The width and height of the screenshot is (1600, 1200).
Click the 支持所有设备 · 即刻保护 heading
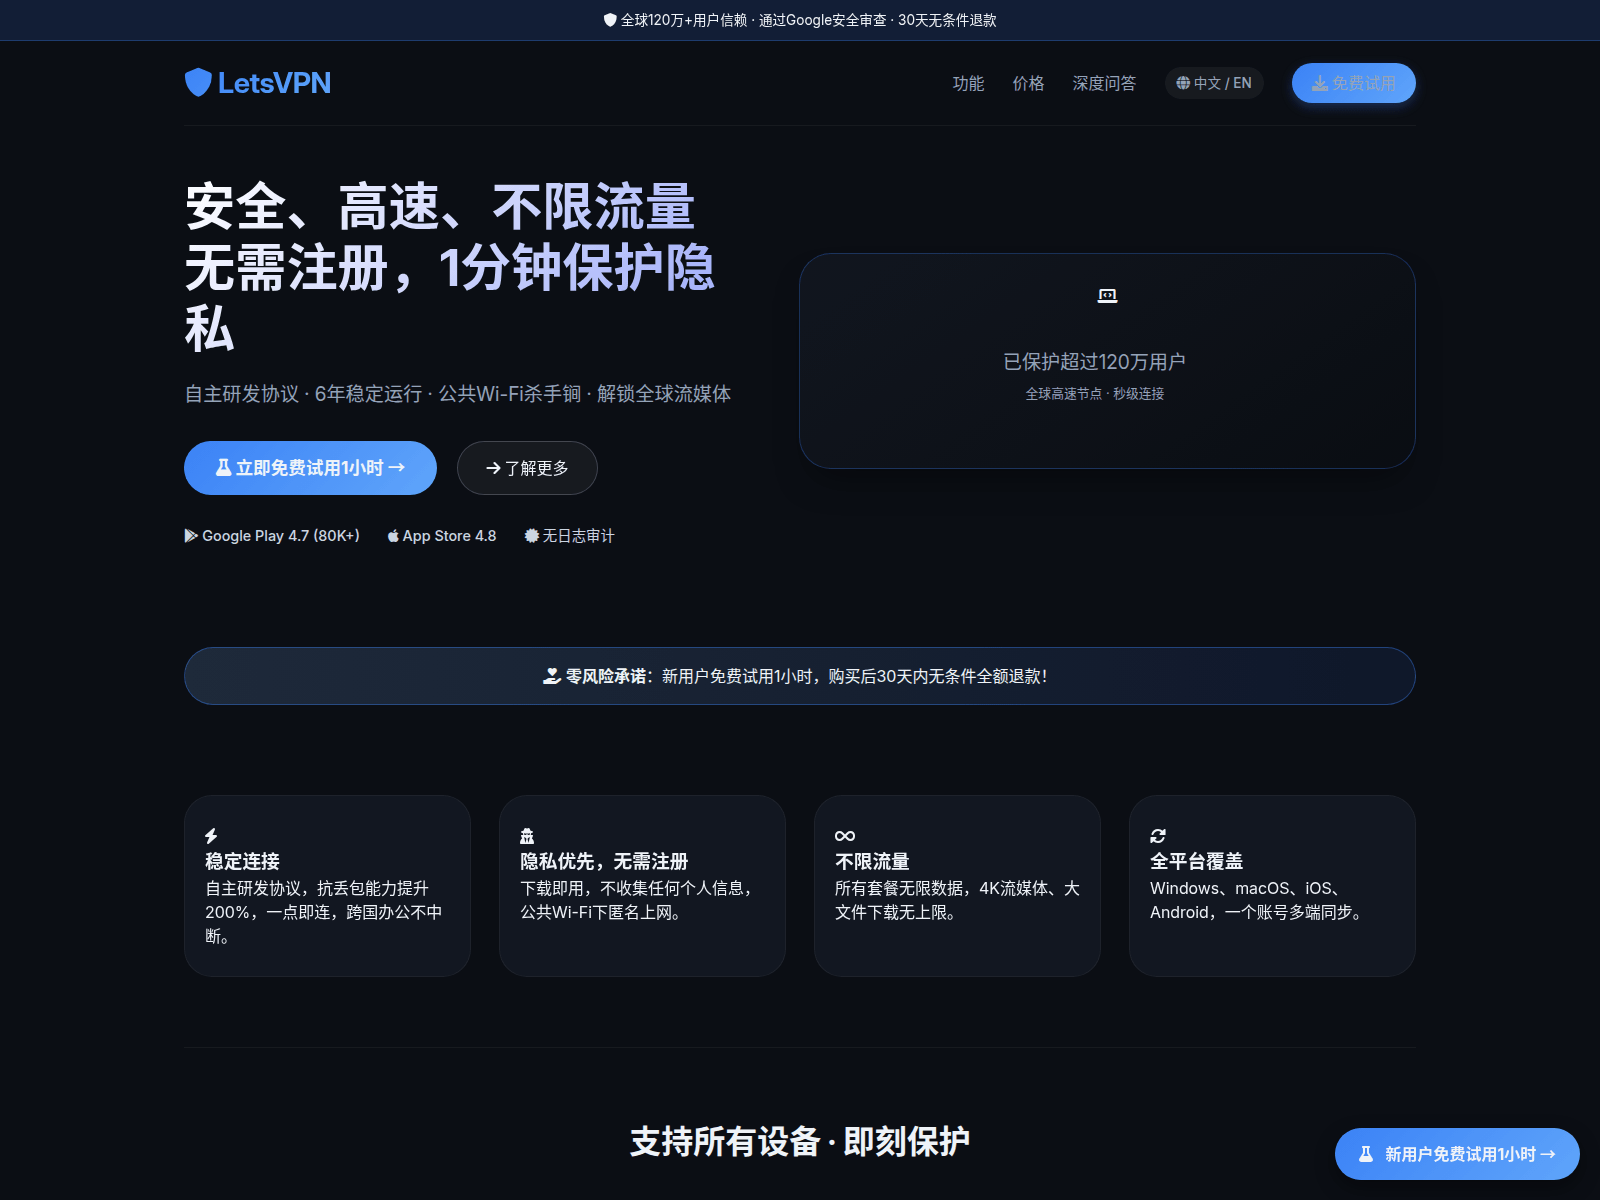[x=800, y=1141]
